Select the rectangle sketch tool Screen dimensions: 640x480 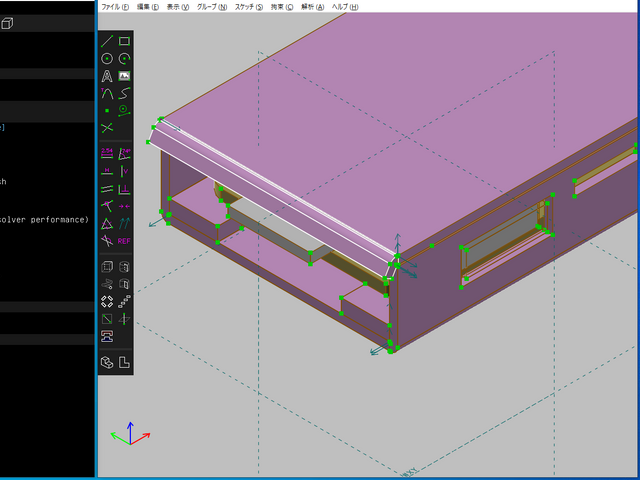[x=124, y=42]
